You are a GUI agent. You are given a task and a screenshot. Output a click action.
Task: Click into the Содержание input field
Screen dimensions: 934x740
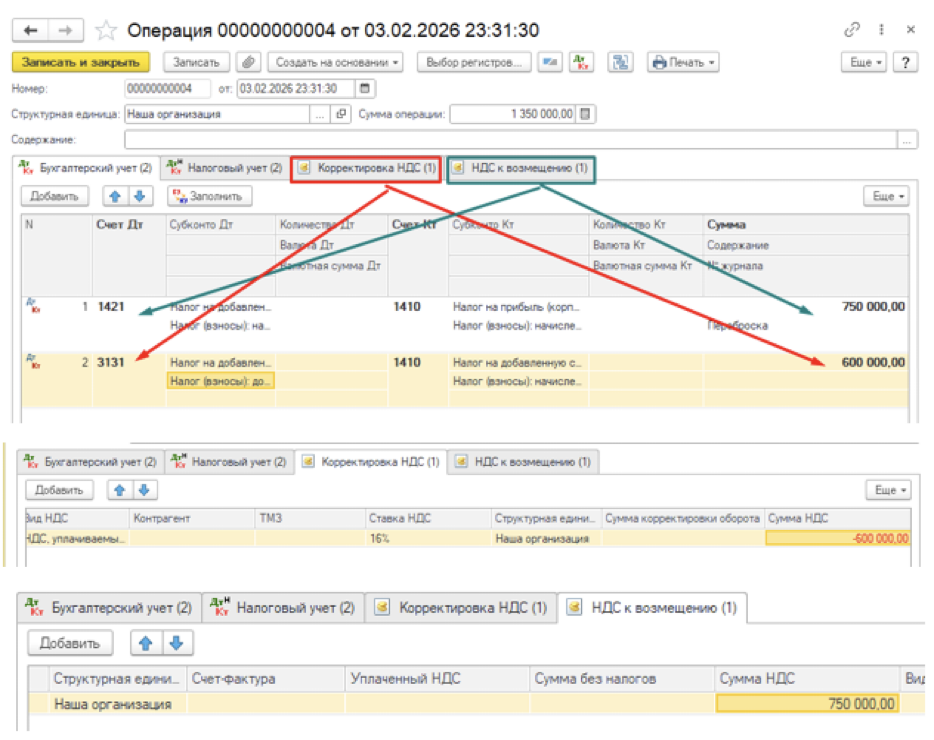(510, 140)
